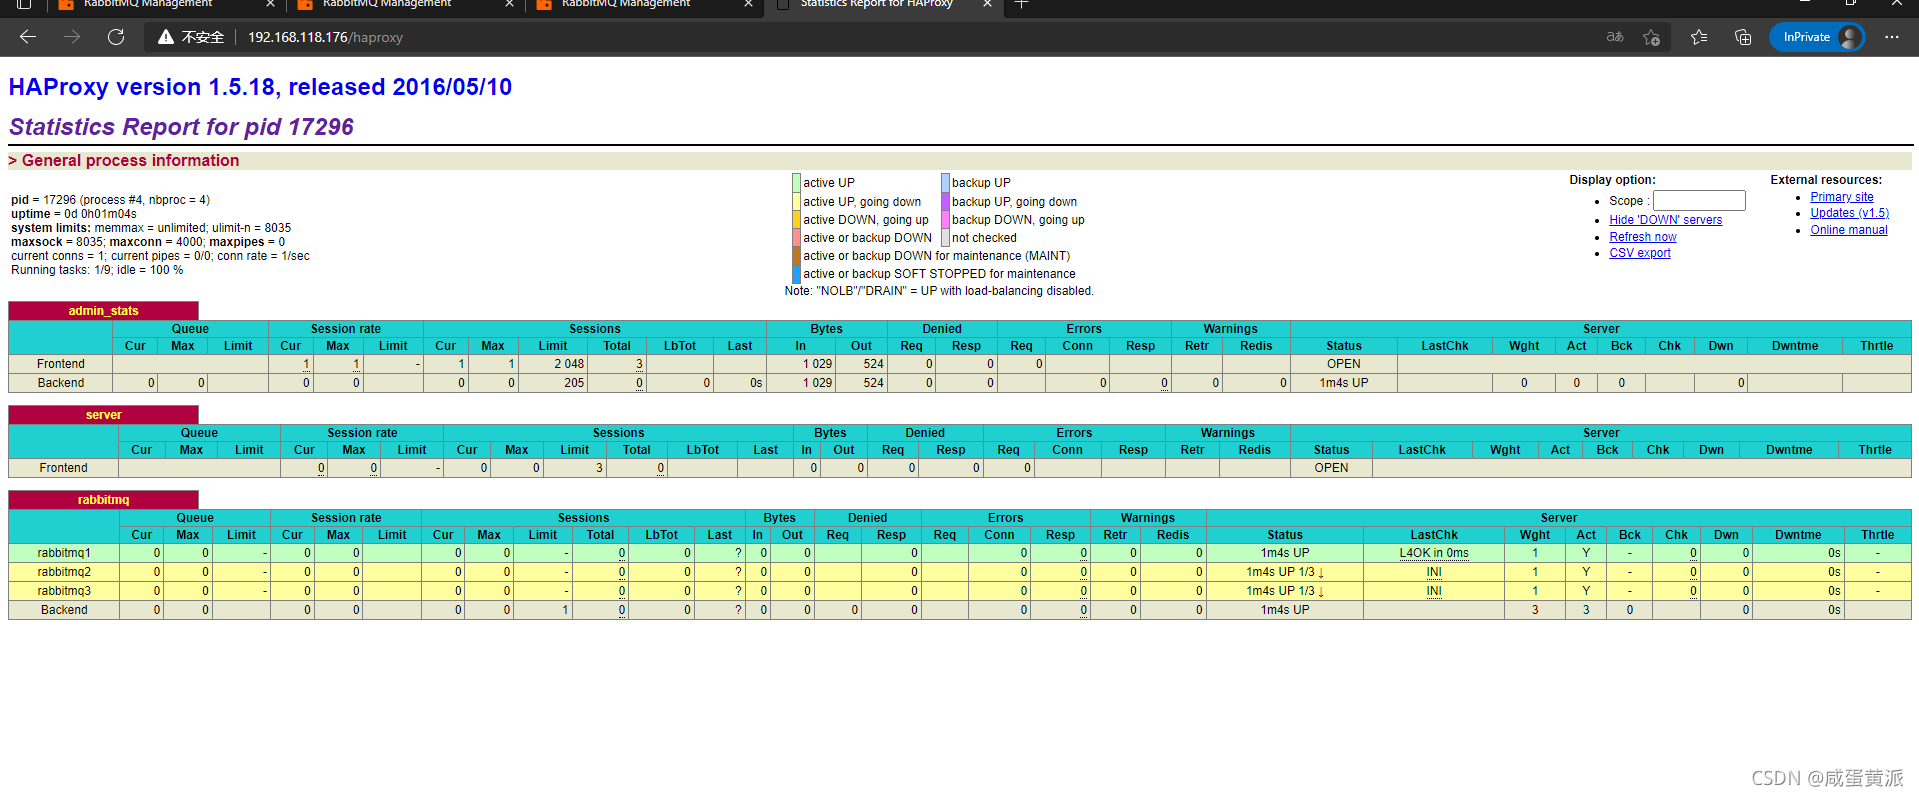The height and width of the screenshot is (796, 1919).
Task: Click the Backend label in admin_stats table
Action: (x=61, y=383)
